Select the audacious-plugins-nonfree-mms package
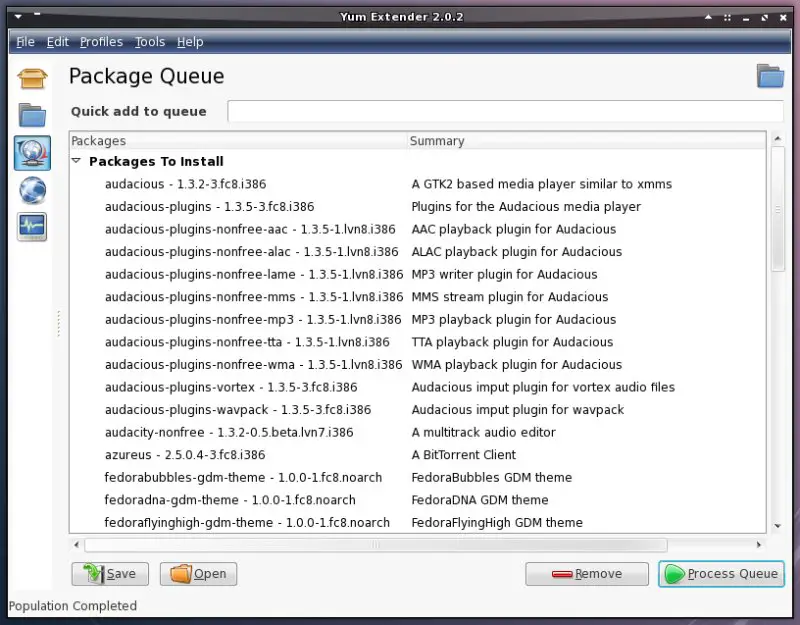This screenshot has width=800, height=625. [x=418, y=296]
